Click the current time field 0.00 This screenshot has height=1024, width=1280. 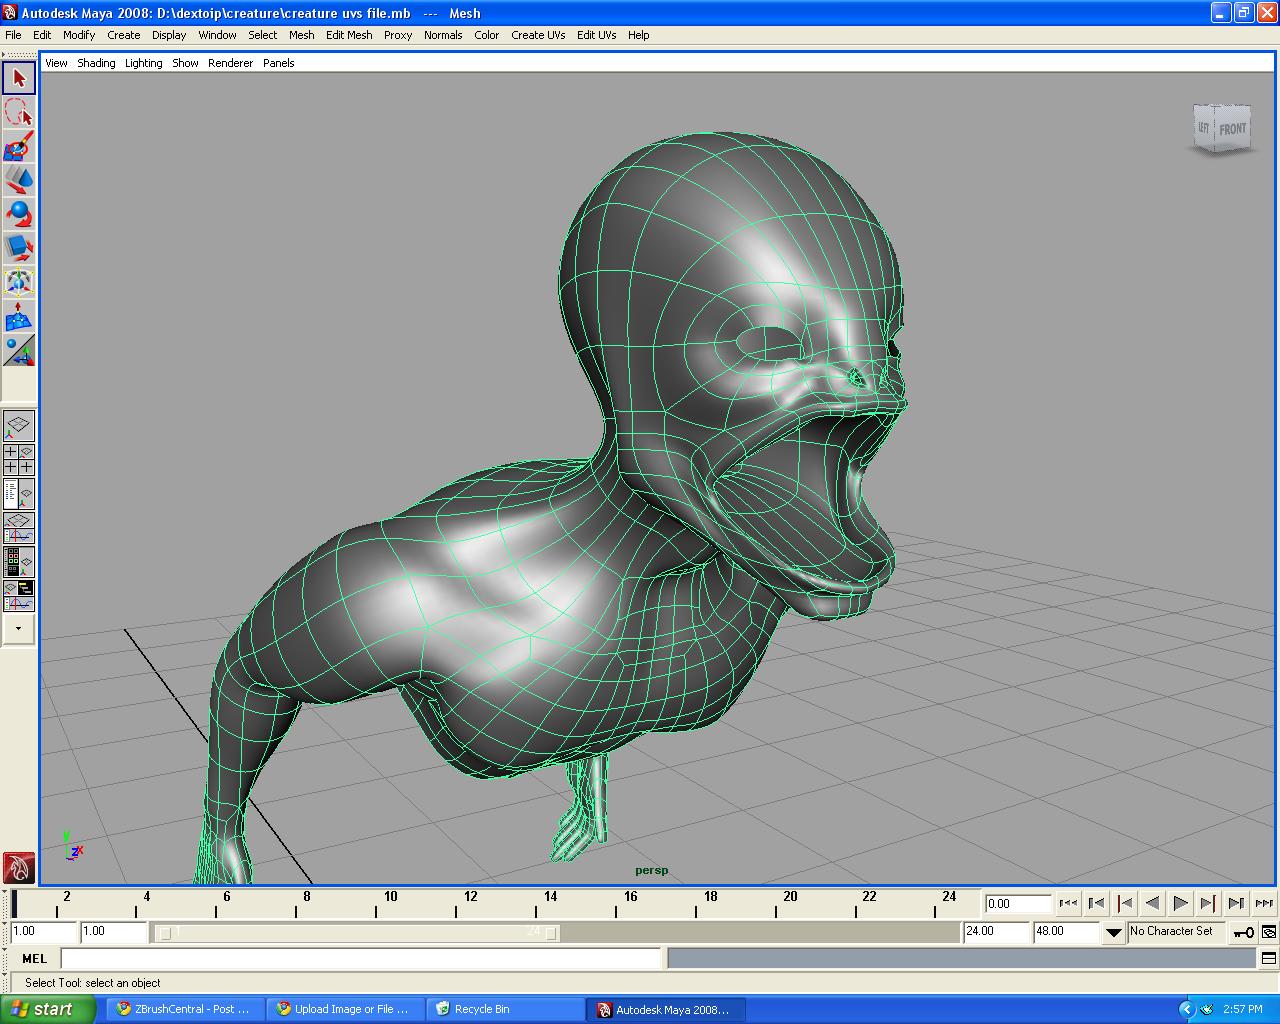pos(1018,903)
